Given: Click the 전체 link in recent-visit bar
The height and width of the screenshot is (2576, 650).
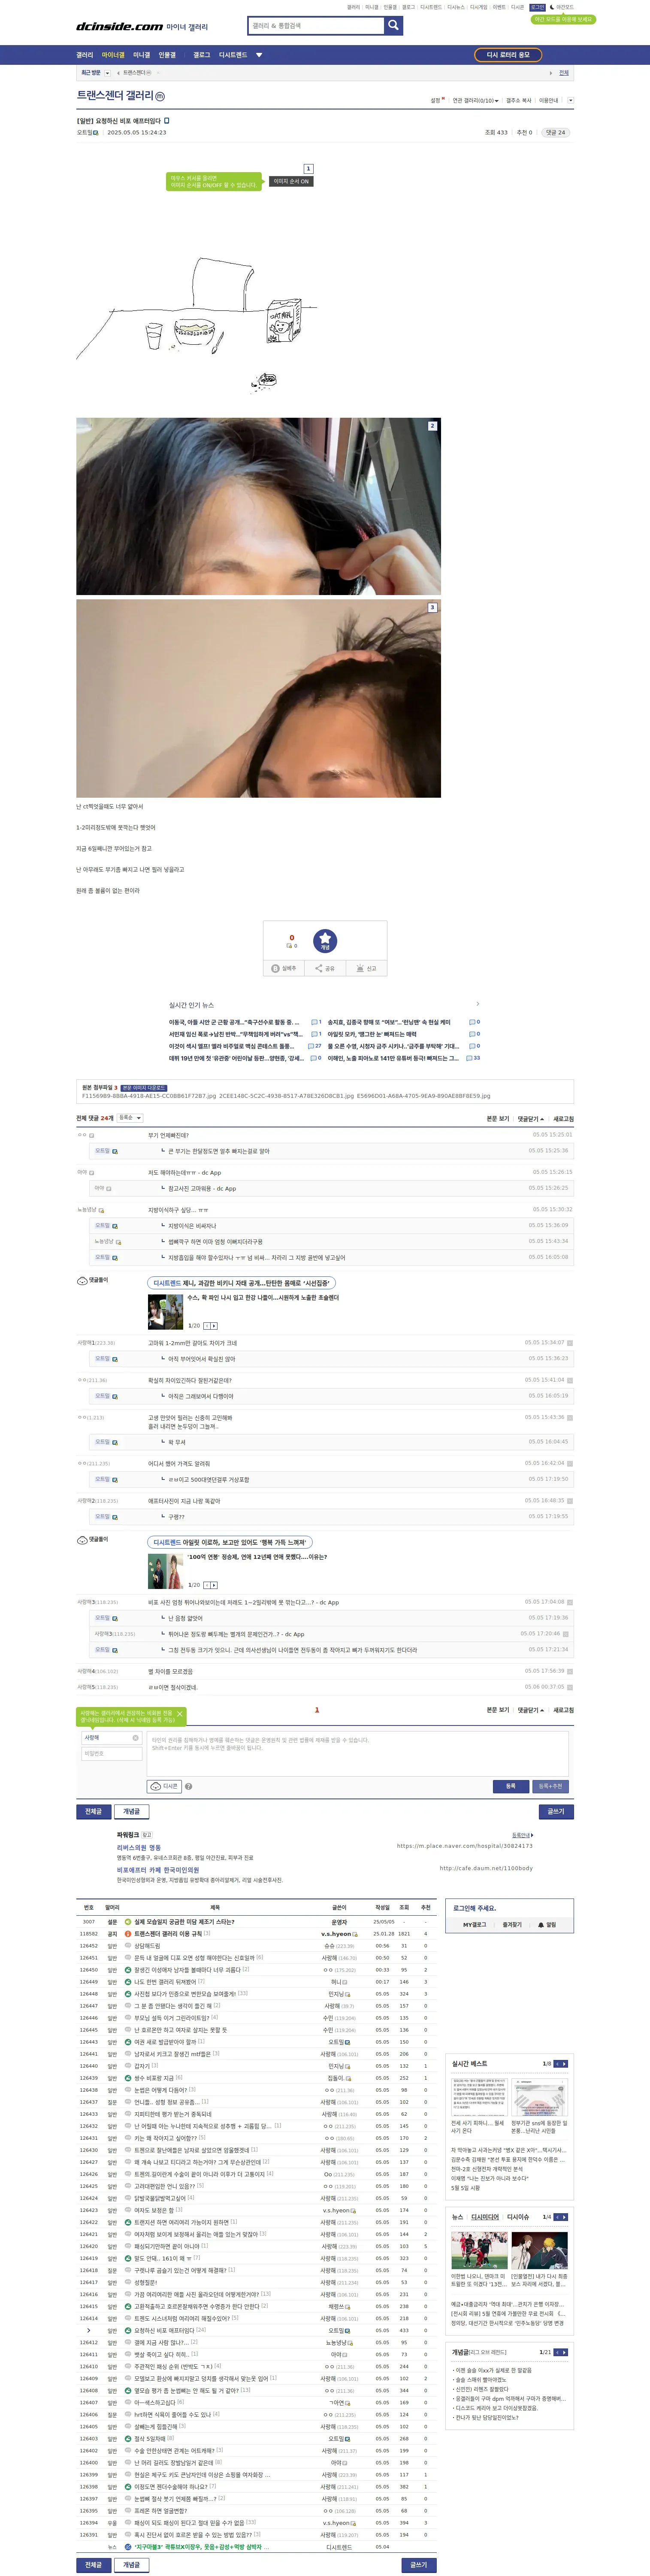Looking at the screenshot, I should pyautogui.click(x=564, y=73).
